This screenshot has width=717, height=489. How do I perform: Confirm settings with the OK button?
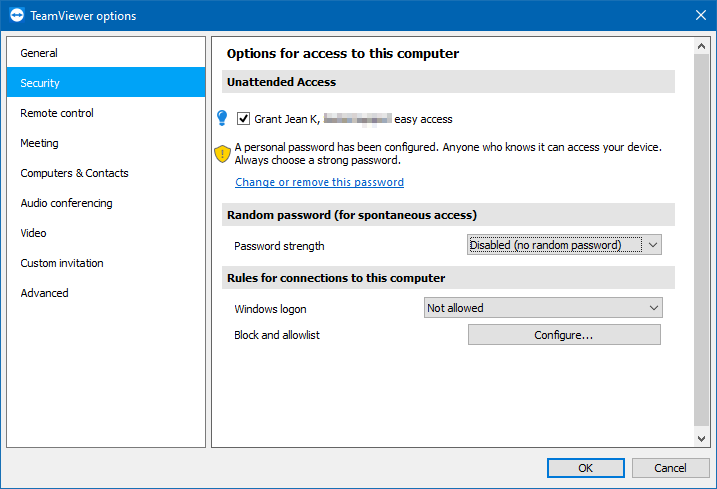point(586,468)
